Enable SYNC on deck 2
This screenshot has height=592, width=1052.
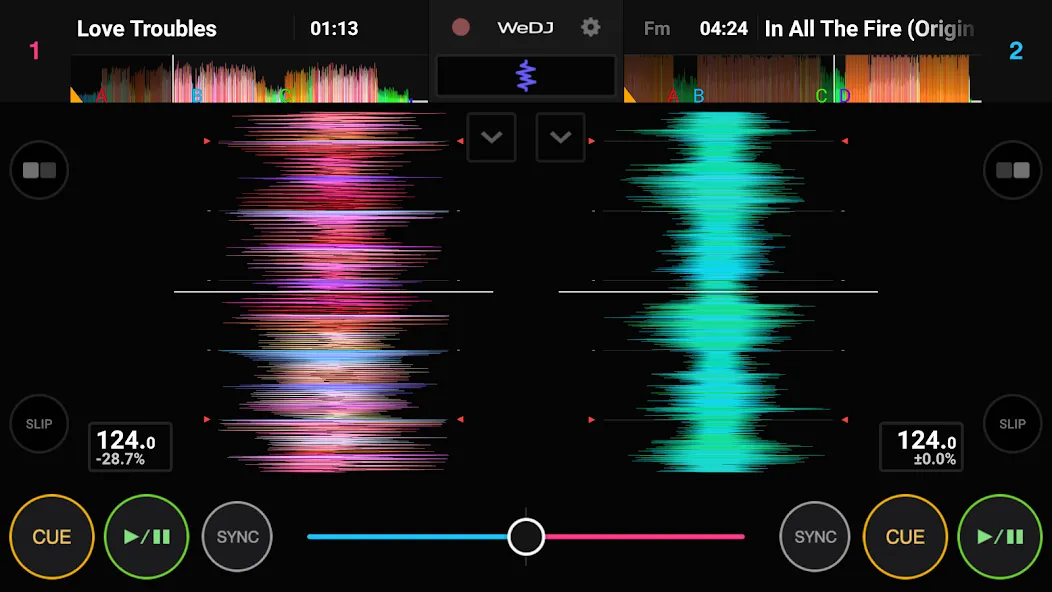point(815,536)
